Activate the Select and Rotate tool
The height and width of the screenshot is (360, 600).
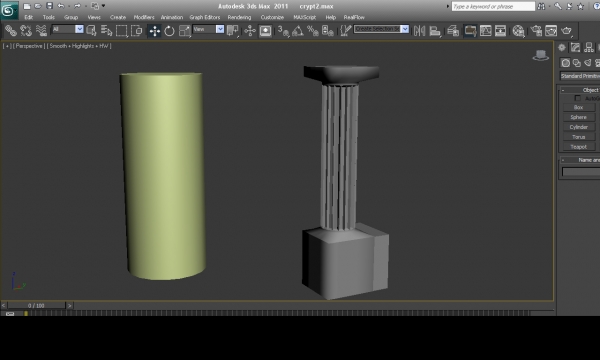point(169,31)
